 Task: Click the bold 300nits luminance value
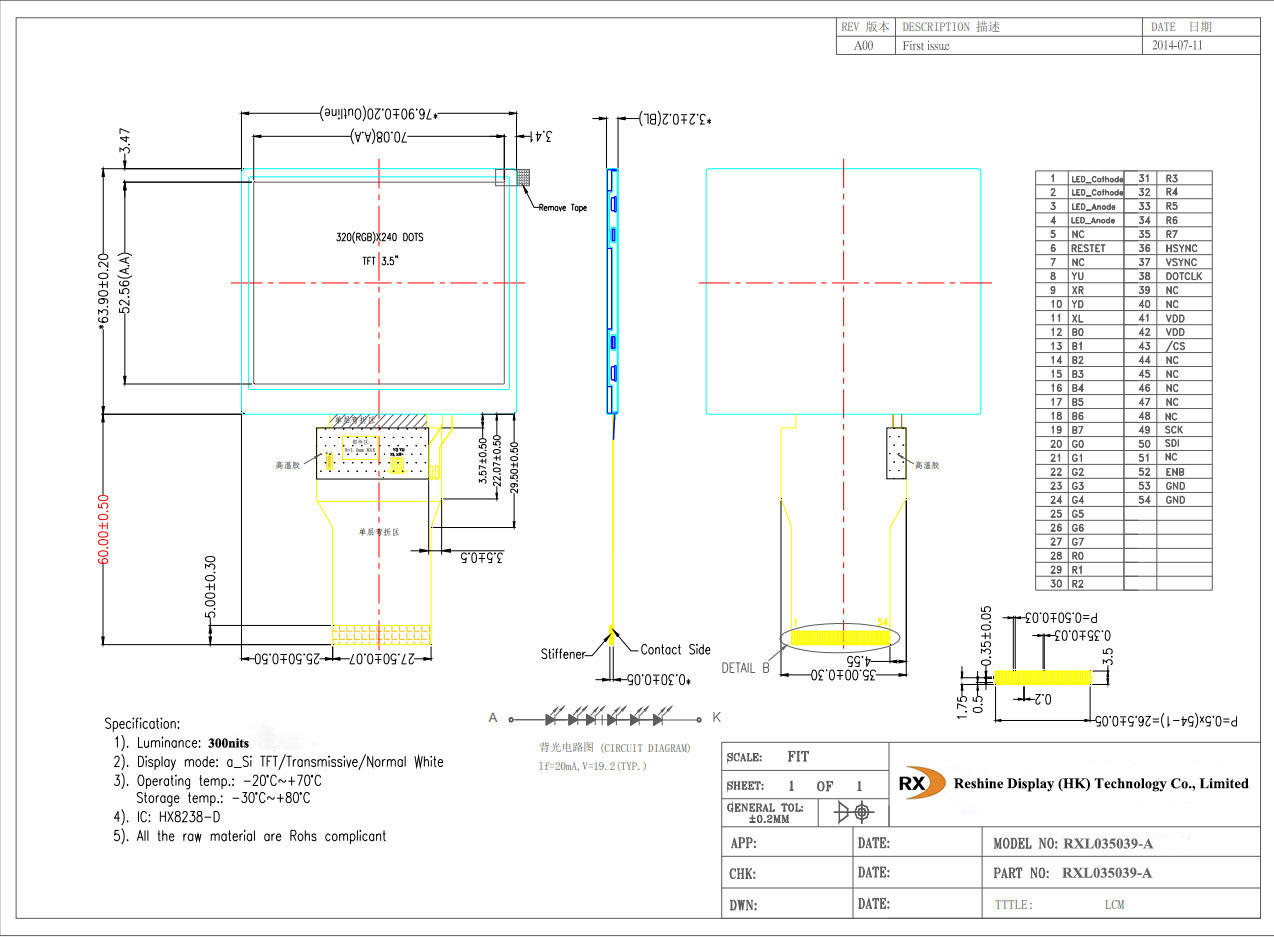[x=228, y=743]
